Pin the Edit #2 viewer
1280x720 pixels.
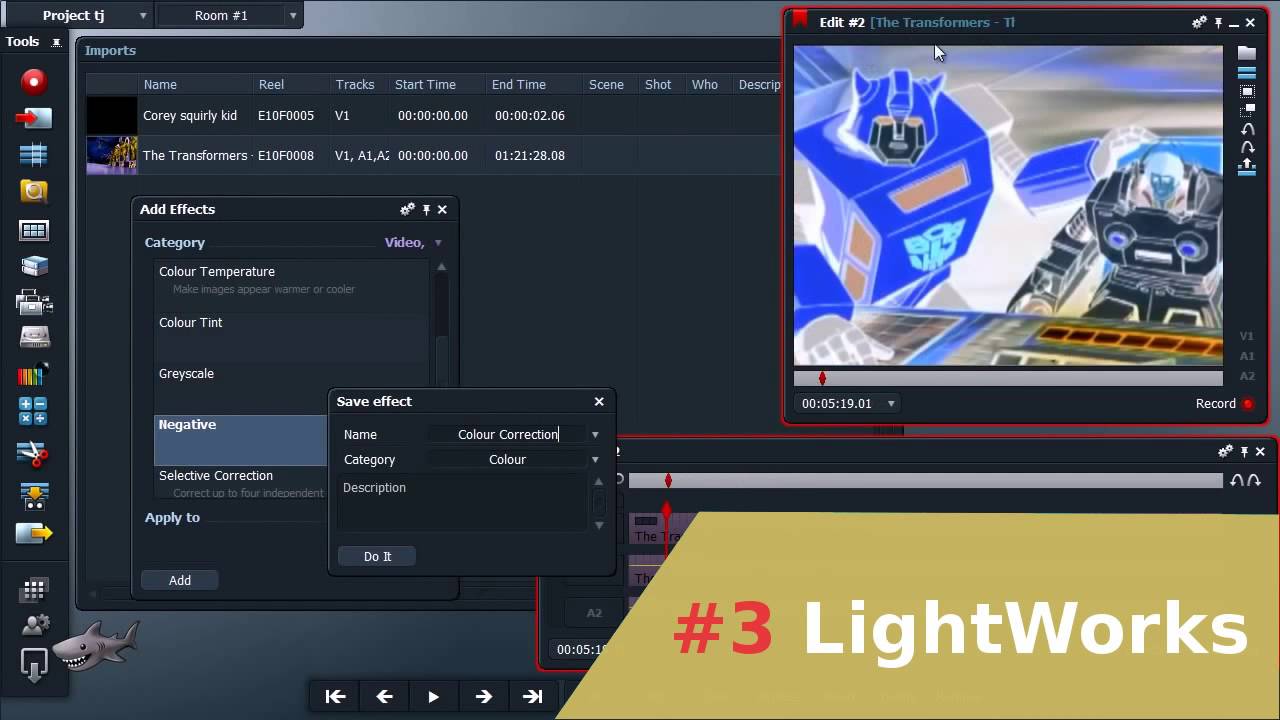click(x=1218, y=22)
